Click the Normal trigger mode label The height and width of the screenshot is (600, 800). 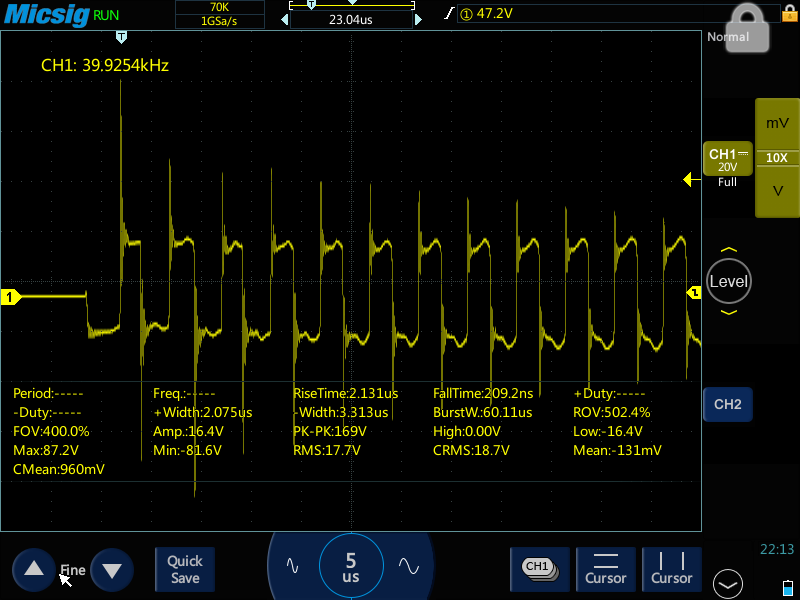728,37
